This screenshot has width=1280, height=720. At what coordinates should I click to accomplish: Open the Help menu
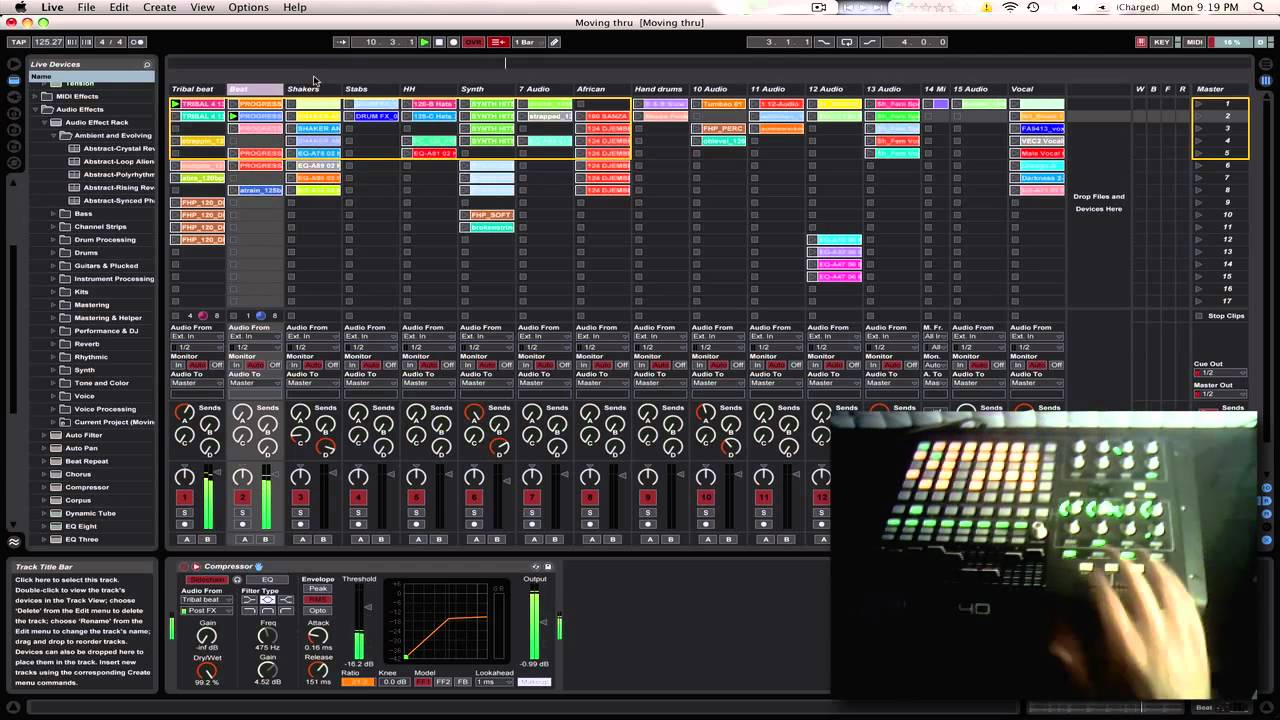click(x=295, y=7)
